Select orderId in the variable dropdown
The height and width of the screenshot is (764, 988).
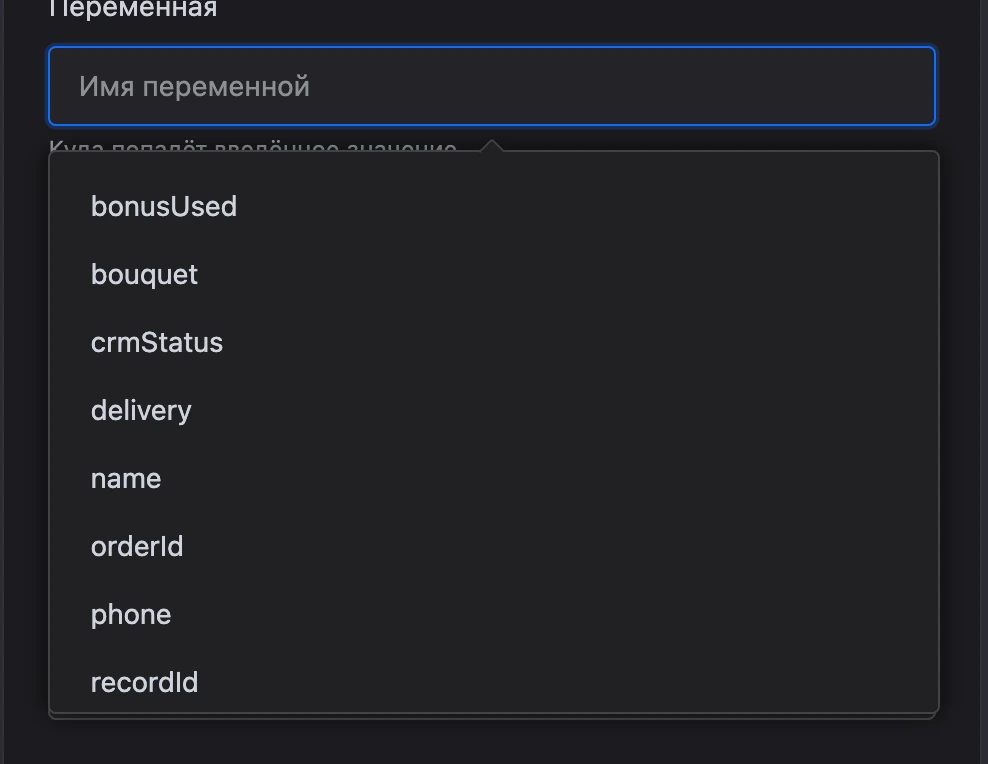tap(493, 547)
